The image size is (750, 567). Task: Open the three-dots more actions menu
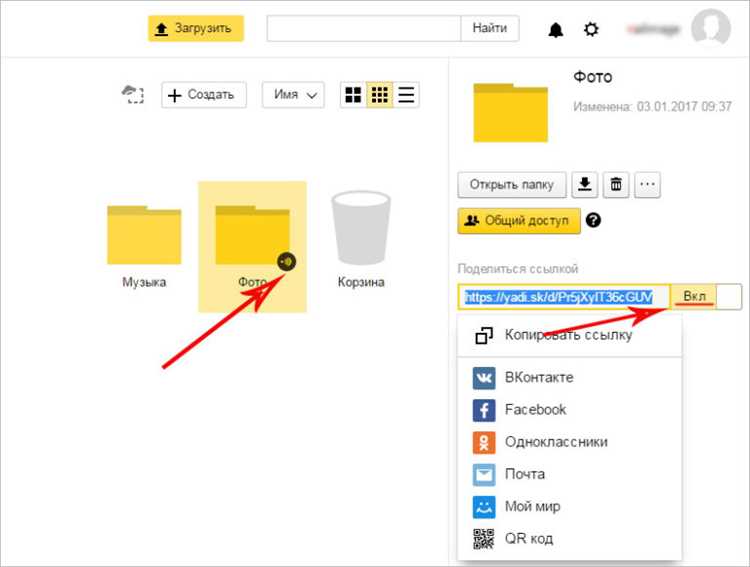coord(648,185)
